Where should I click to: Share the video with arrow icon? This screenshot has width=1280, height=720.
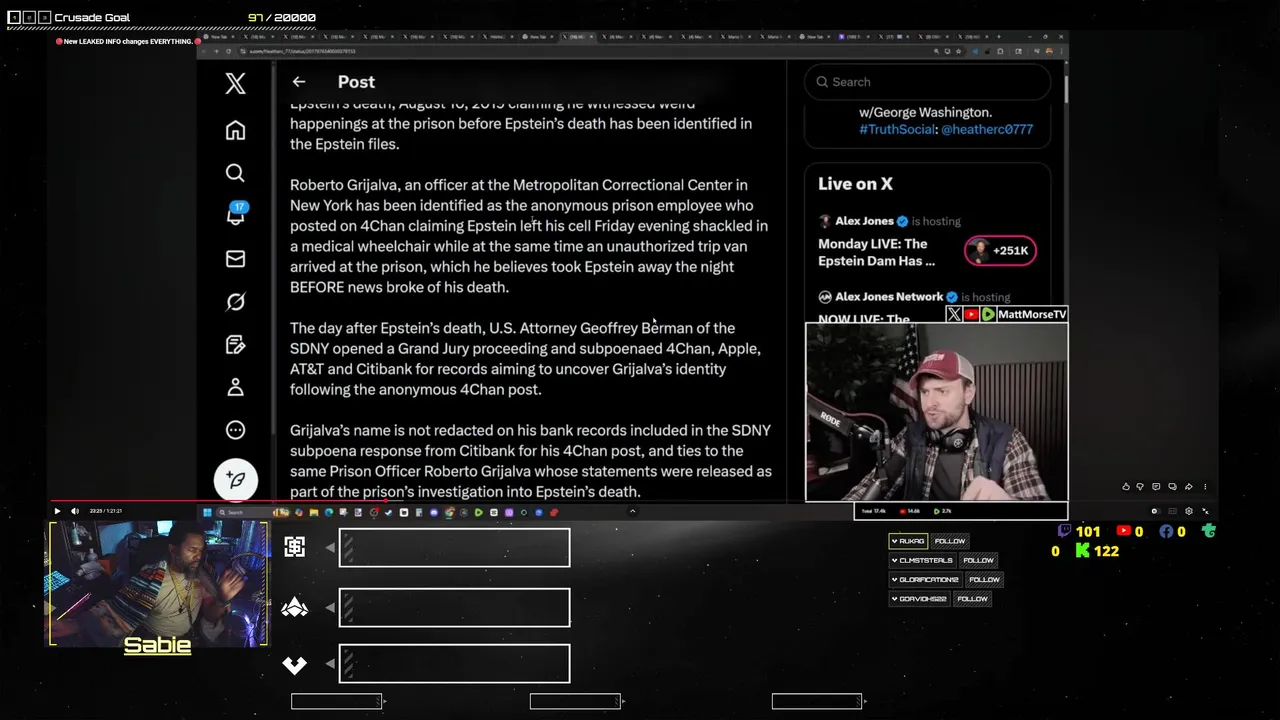coord(1189,487)
